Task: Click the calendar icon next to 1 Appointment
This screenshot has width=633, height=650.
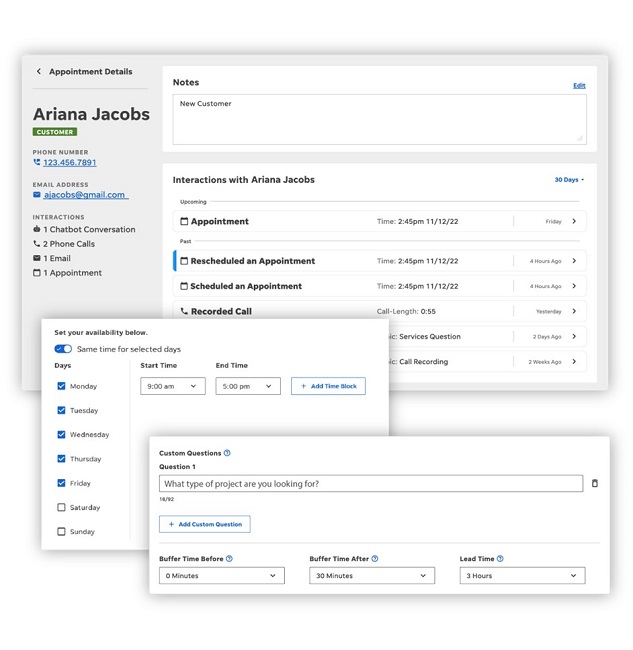Action: point(37,273)
